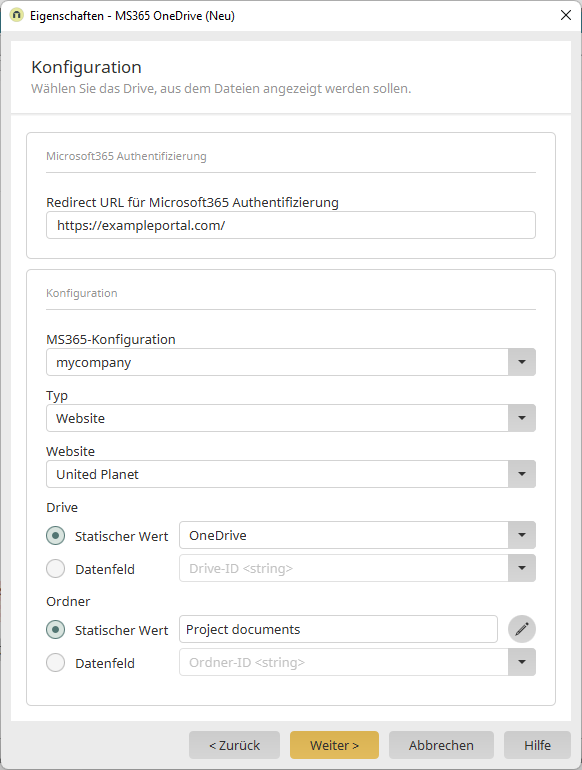Open the Website dropdown with United Planet
582x770 pixels.
click(x=522, y=474)
